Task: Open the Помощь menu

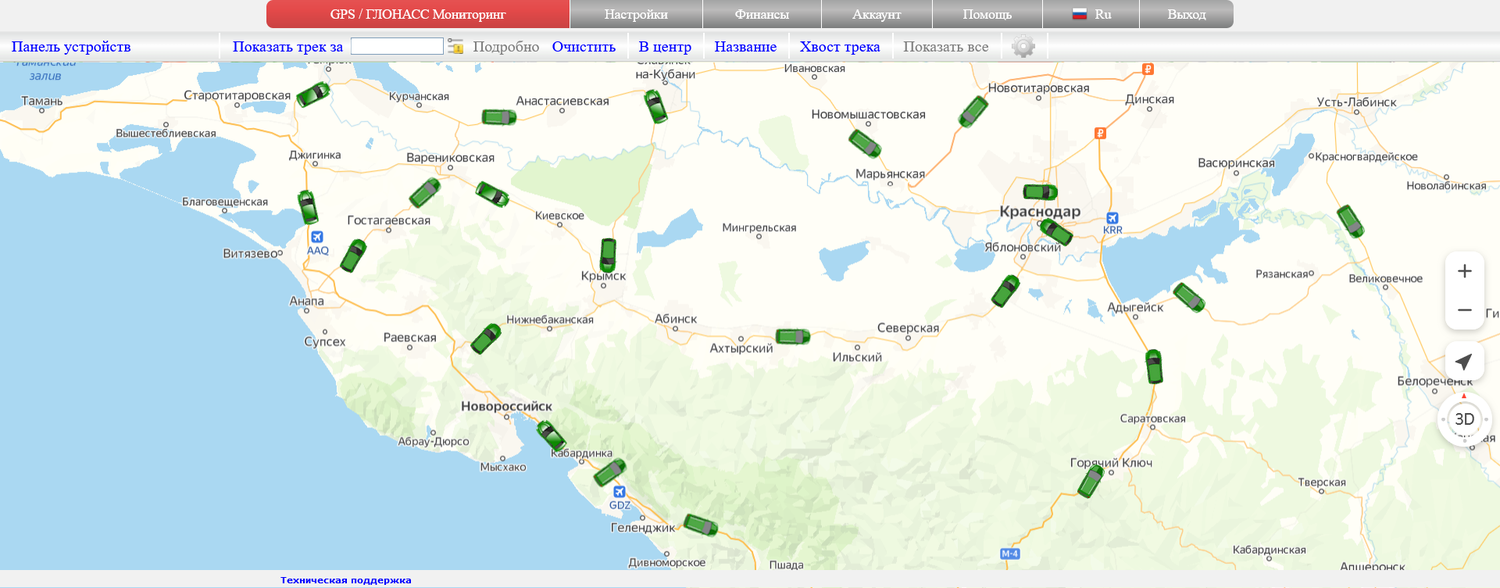Action: point(987,14)
